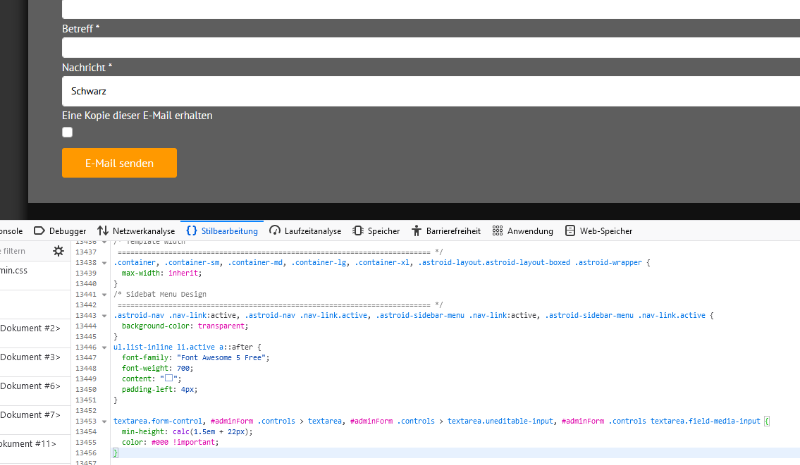Click the Barrierefreiheit person icon

click(416, 231)
